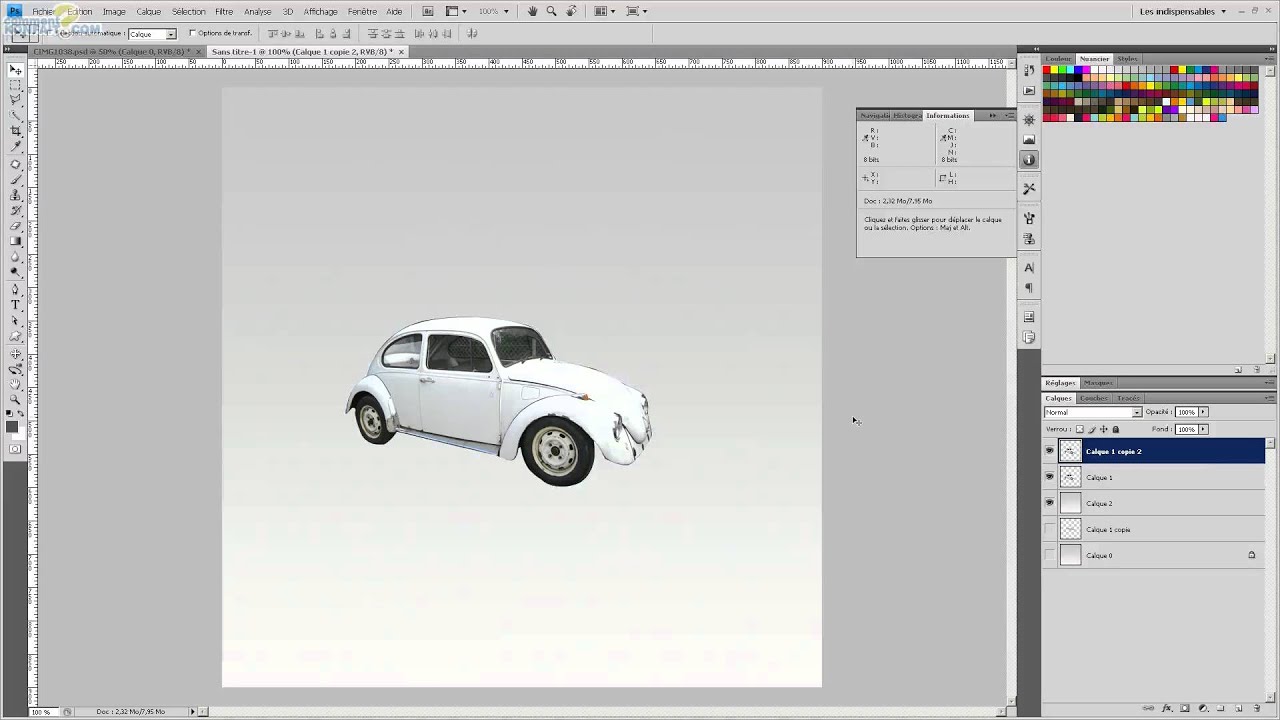Open the Opacité slider arrow

[1203, 412]
